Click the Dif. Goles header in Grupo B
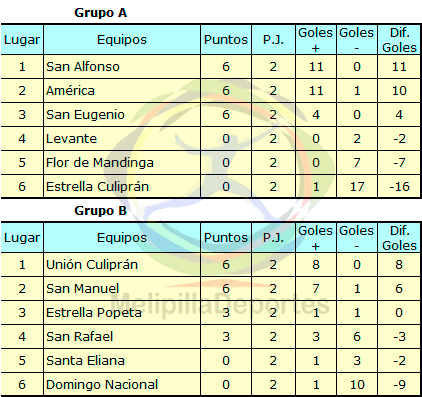Viewport: 422px width, 397px height. tap(399, 238)
